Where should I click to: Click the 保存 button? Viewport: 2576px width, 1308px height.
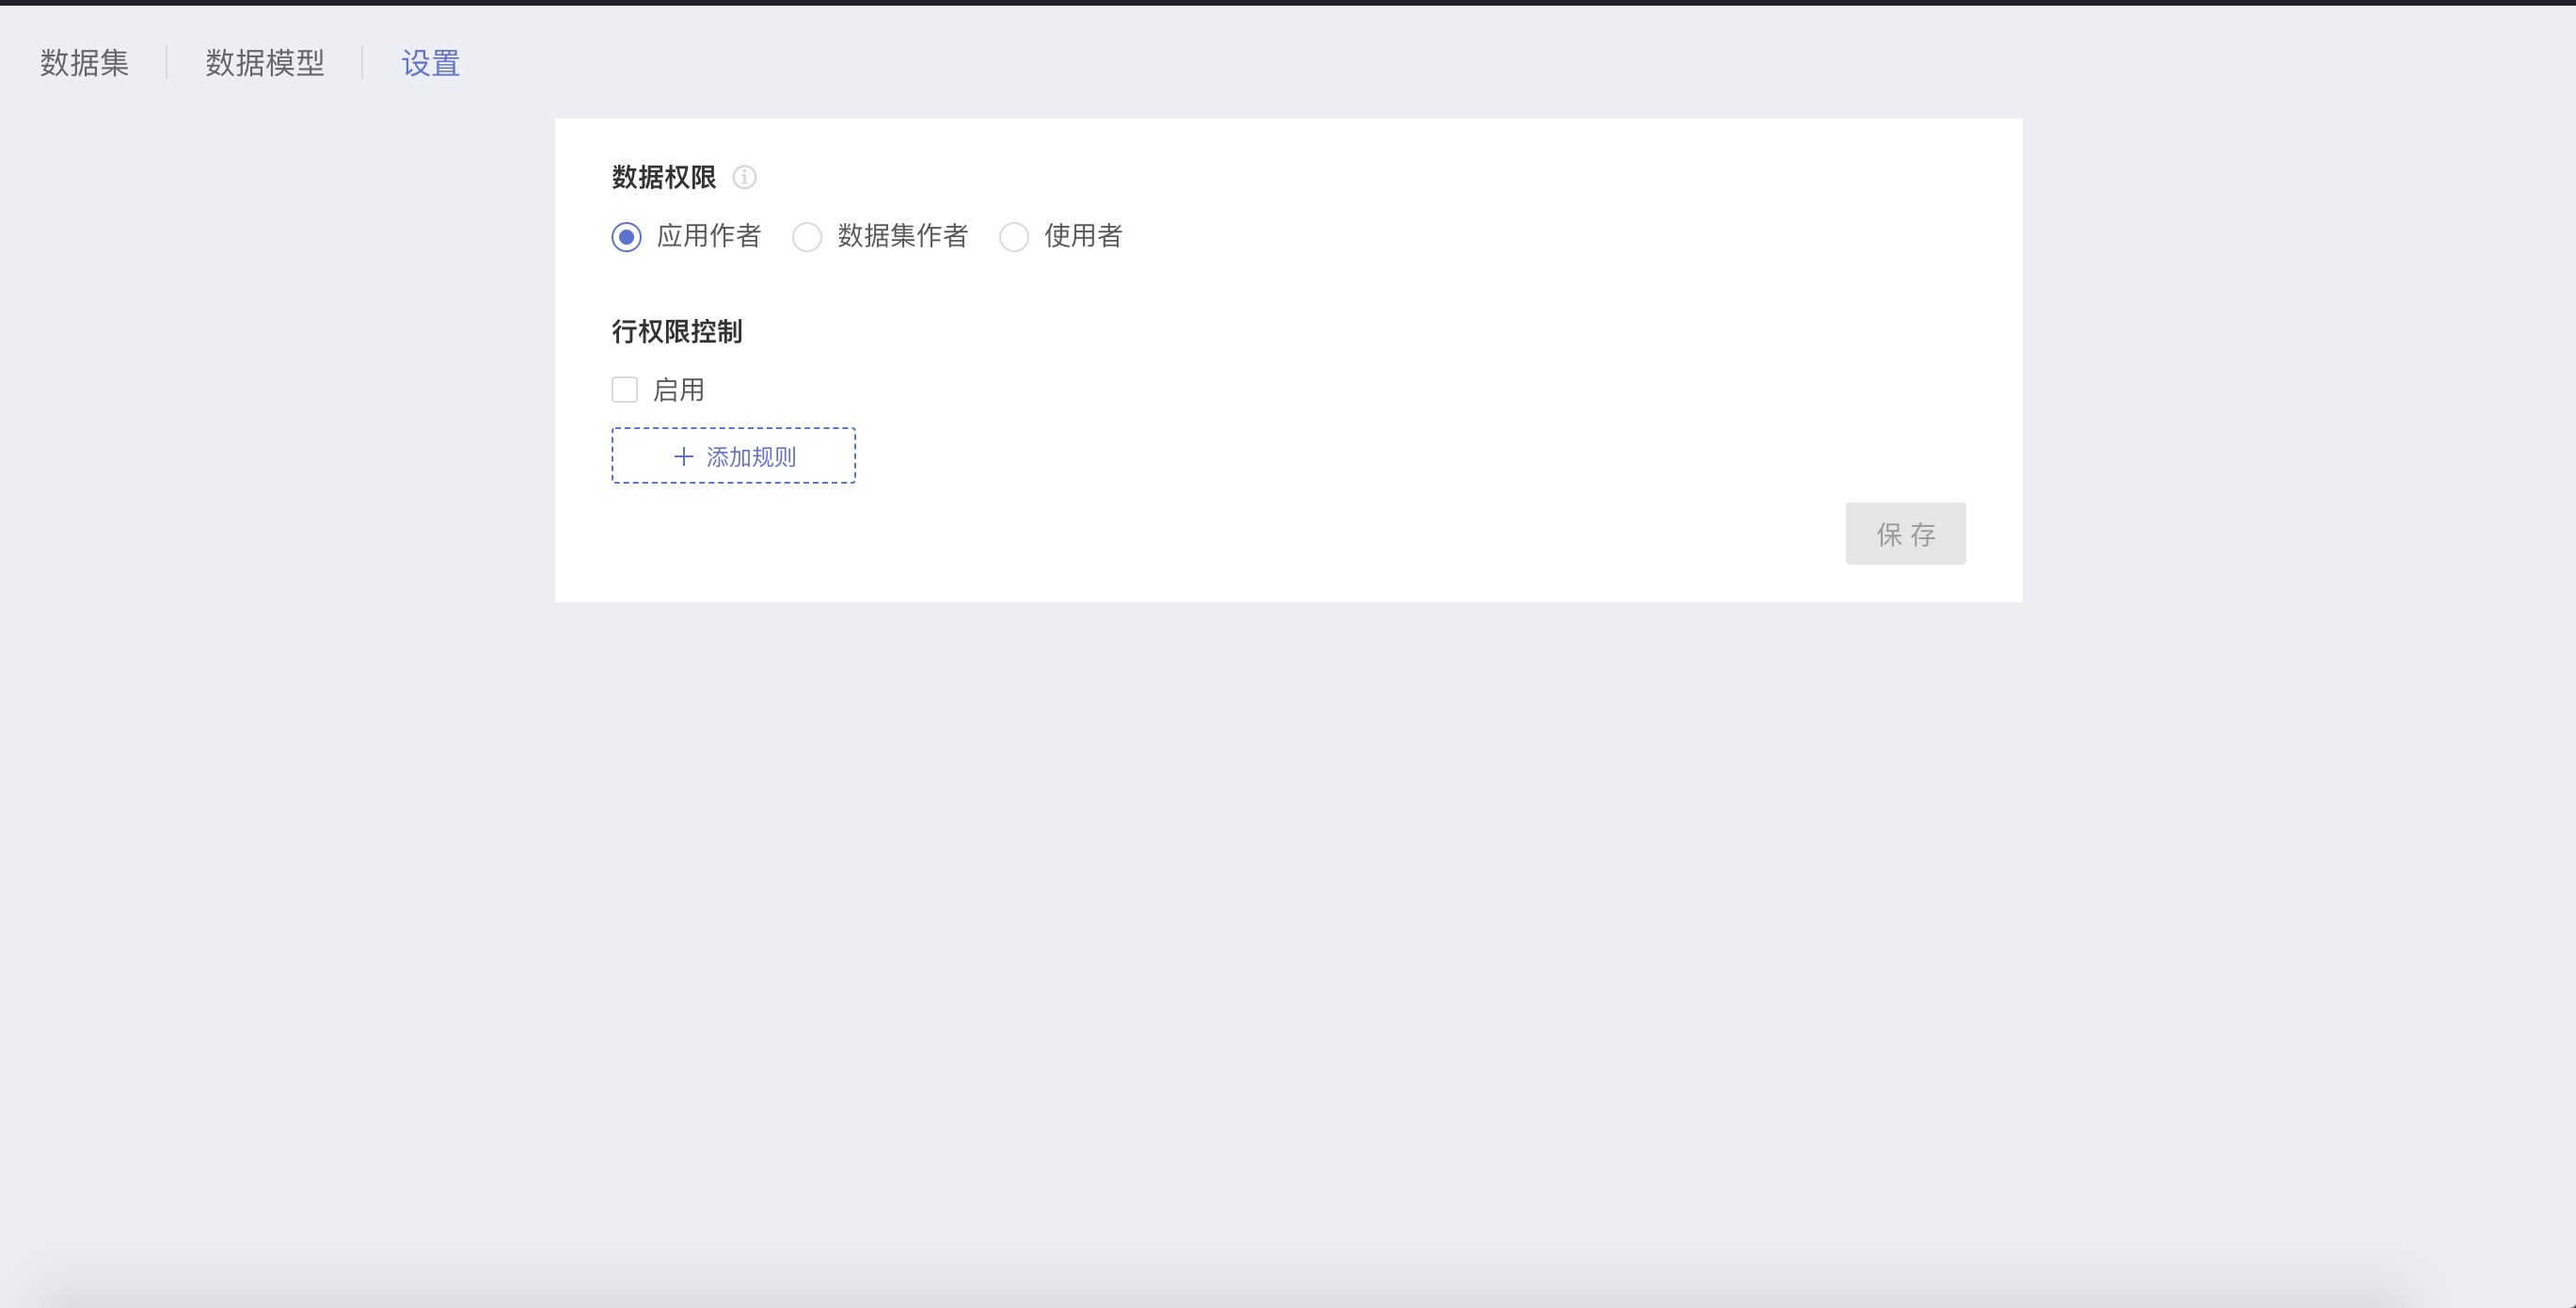click(x=1906, y=533)
